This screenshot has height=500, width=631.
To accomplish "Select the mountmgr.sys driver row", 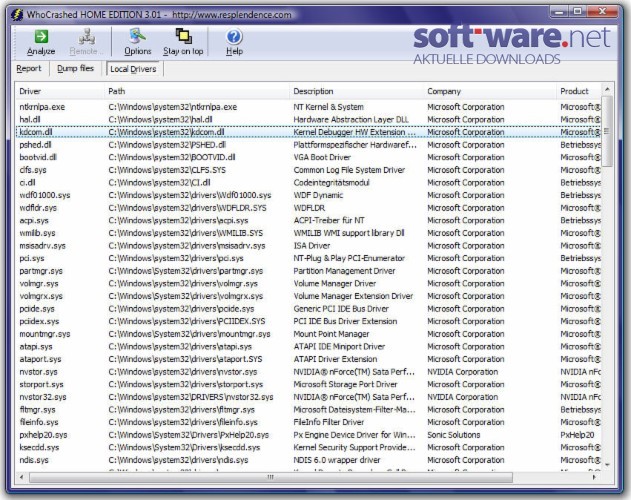I will 308,334.
